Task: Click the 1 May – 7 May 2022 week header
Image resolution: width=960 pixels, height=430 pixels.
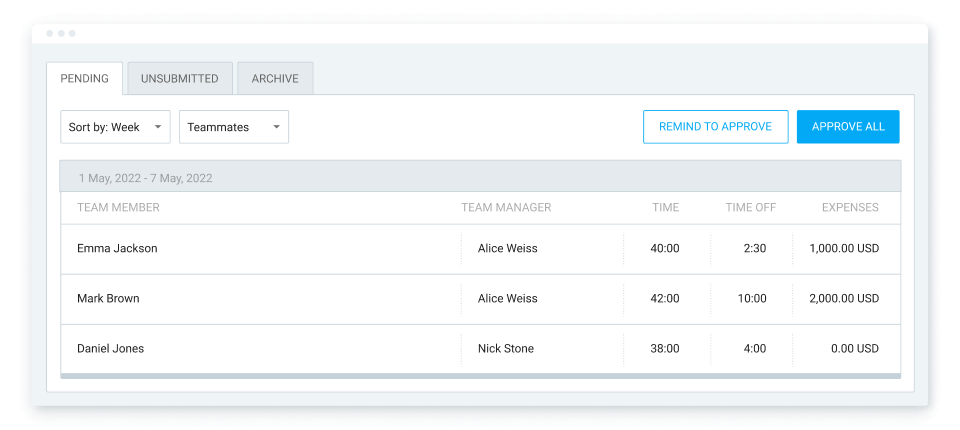Action: coord(481,178)
